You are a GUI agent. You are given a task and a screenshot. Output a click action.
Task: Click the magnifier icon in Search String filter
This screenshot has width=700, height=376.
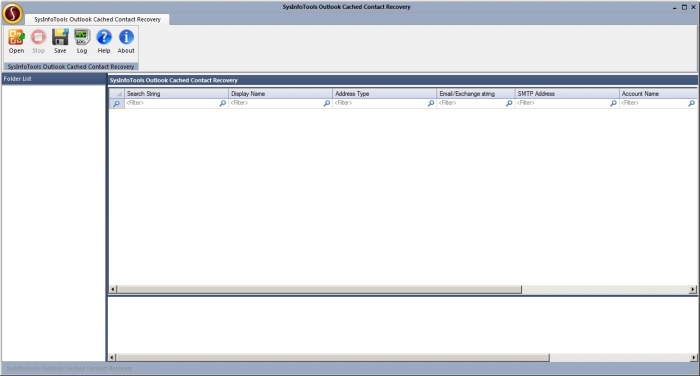coord(223,103)
